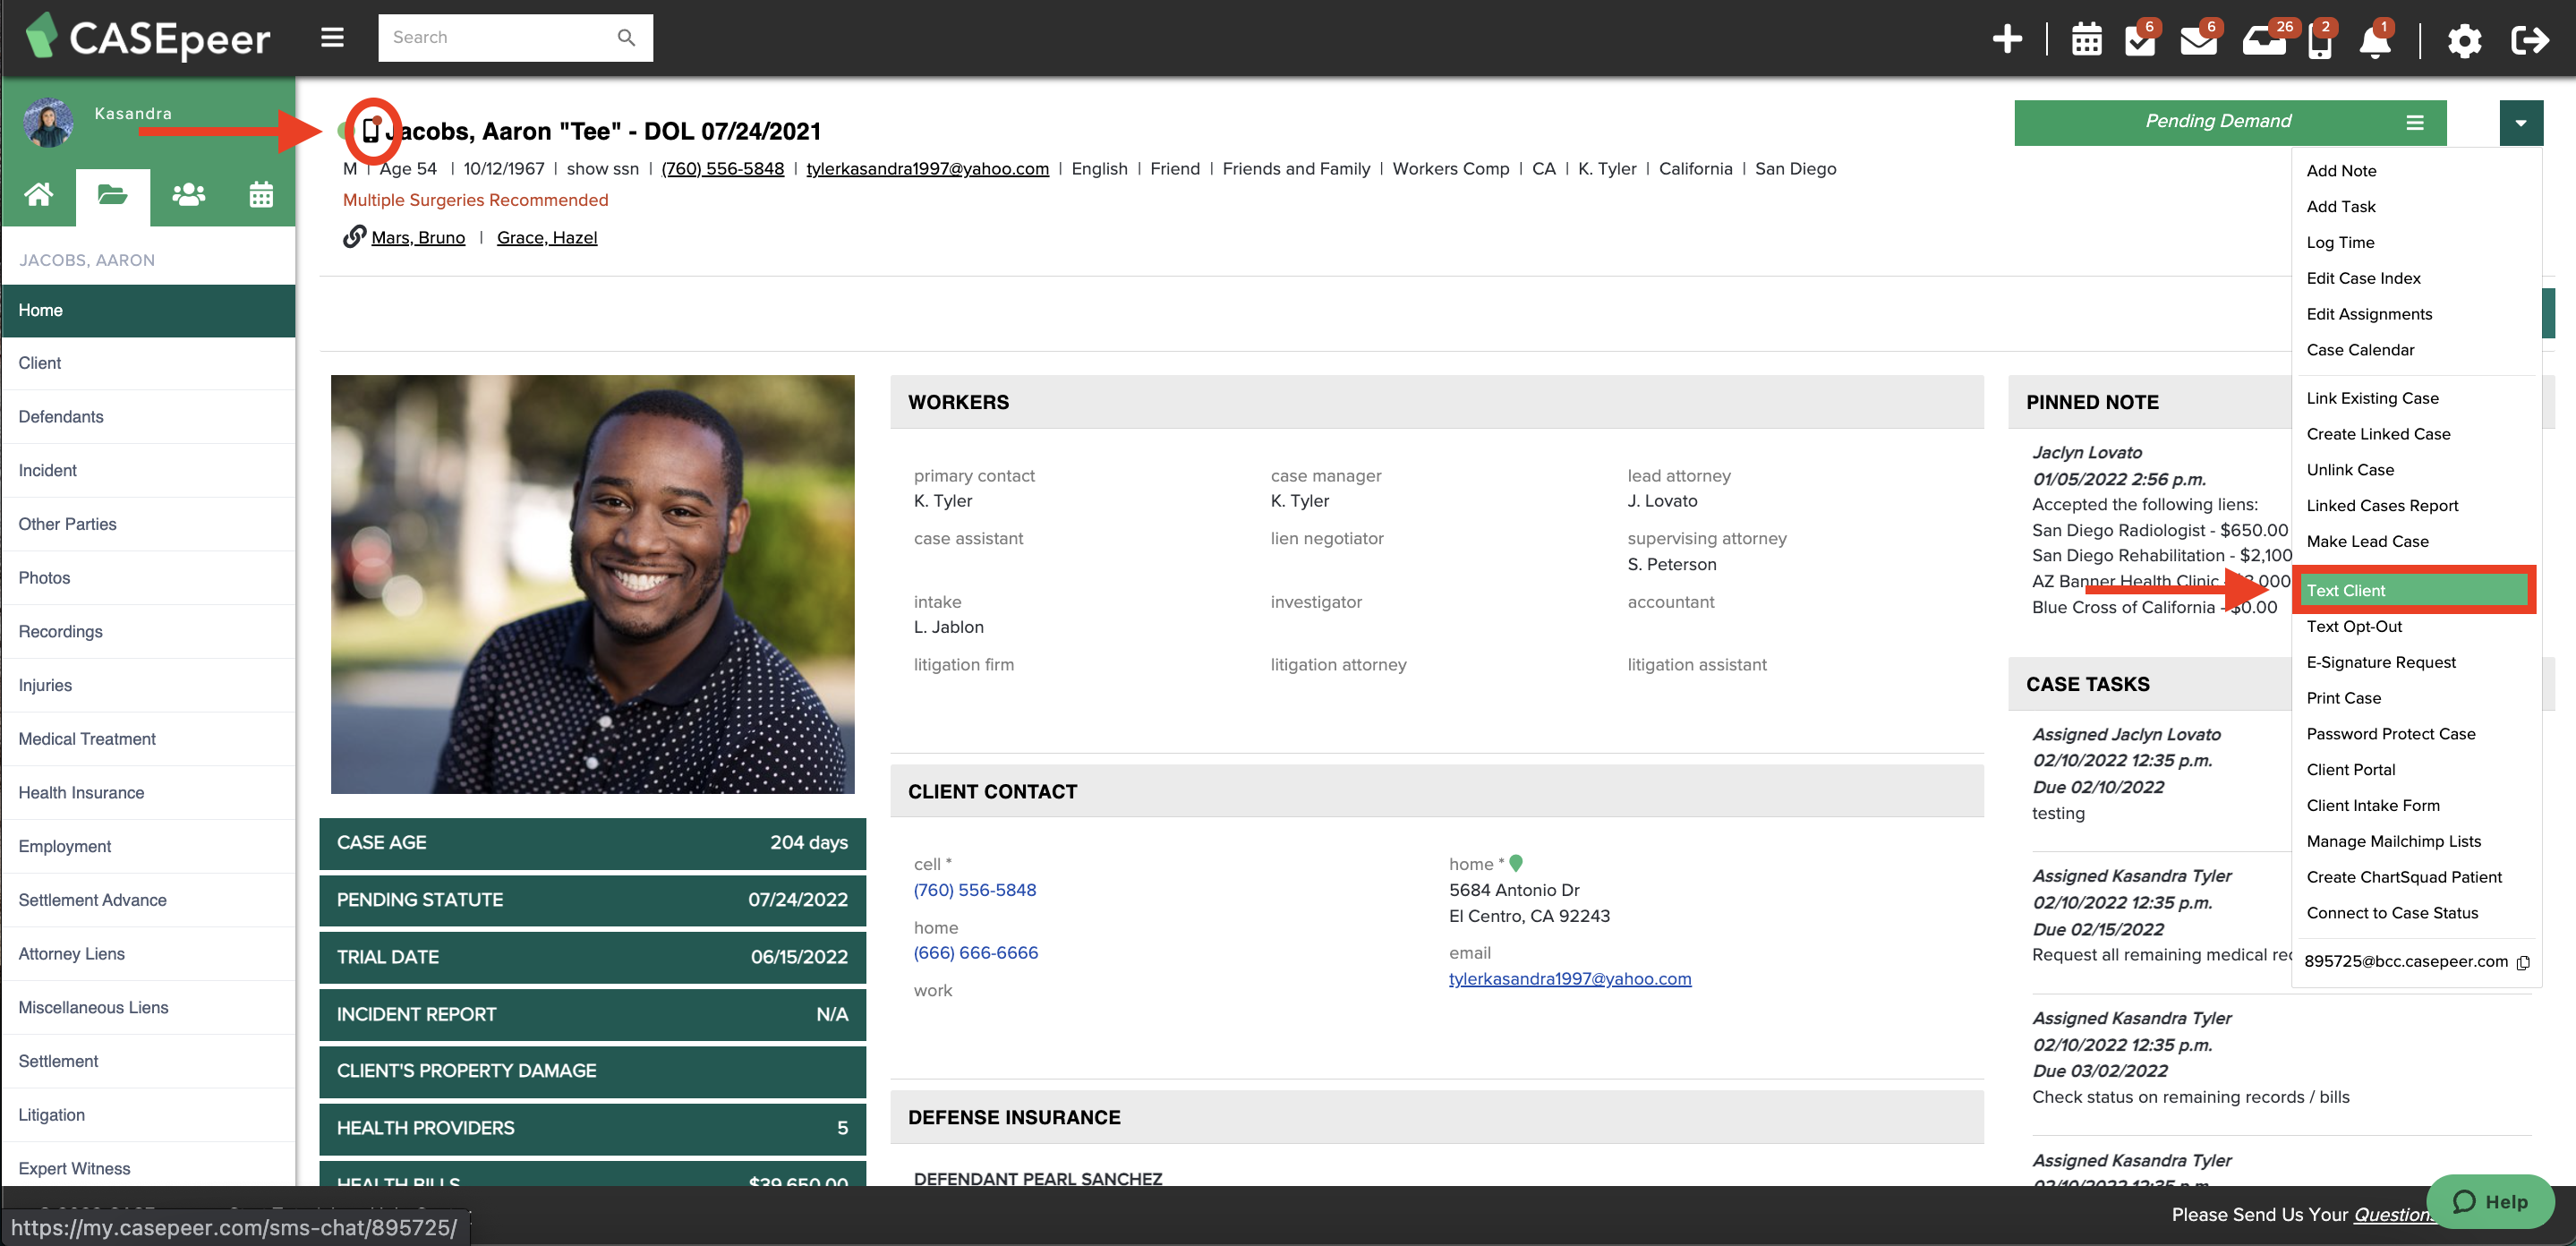2576x1246 pixels.
Task: Select Link Existing Case
Action: coord(2373,398)
